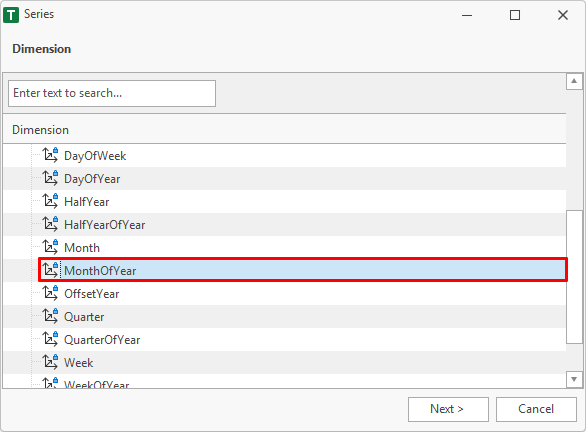
Task: Select the QuarterOfYear dimension
Action: 102,340
